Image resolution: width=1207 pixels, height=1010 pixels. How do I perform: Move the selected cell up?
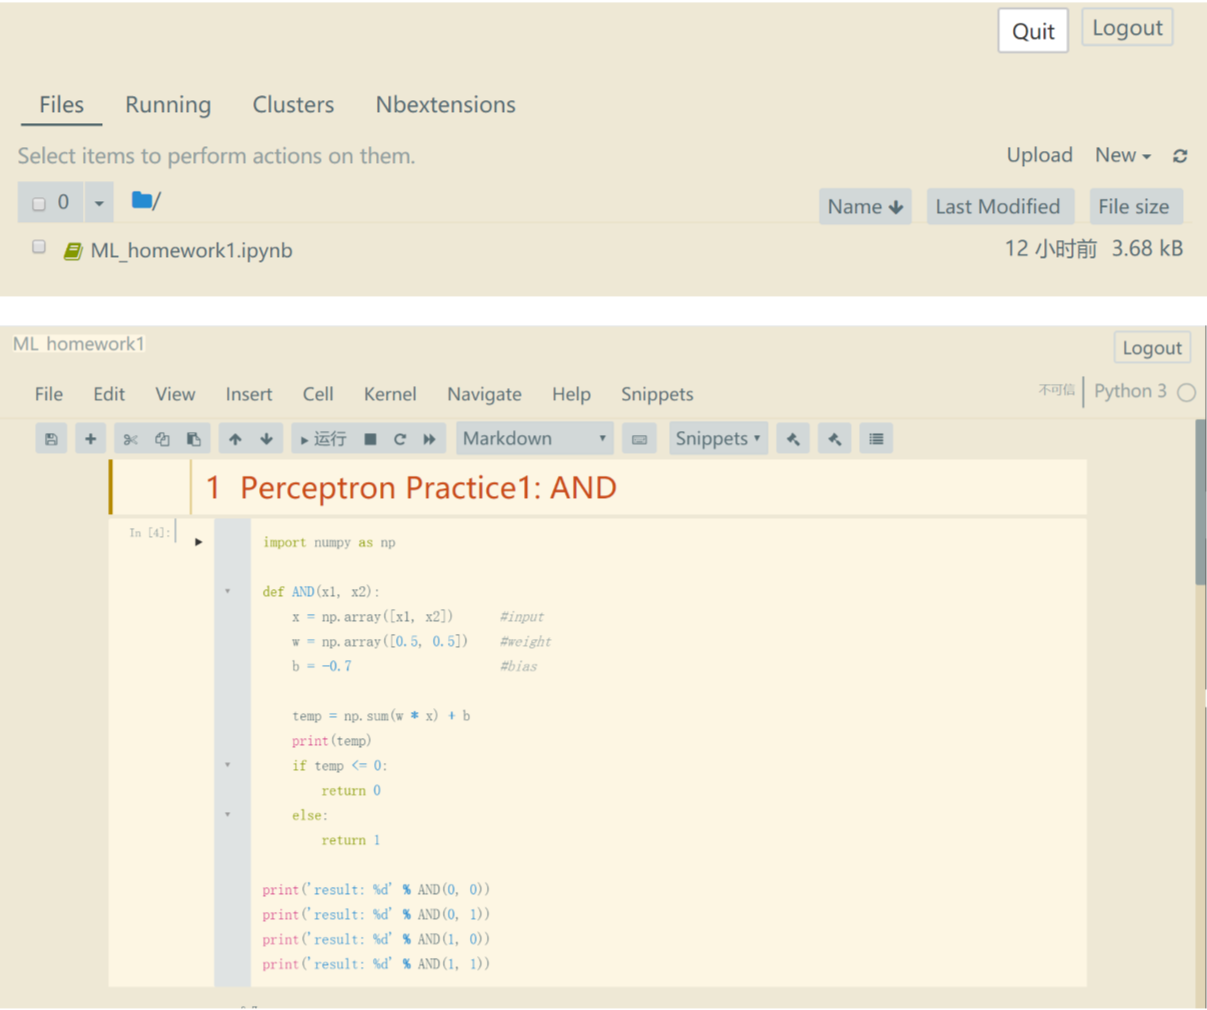point(235,439)
